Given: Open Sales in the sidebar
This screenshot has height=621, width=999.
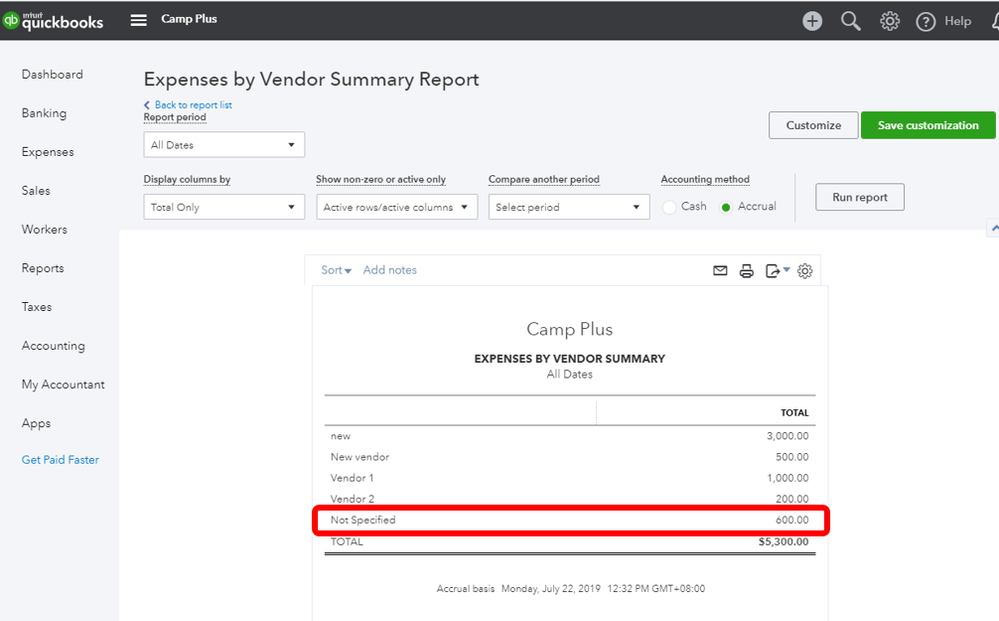Looking at the screenshot, I should click(x=36, y=190).
